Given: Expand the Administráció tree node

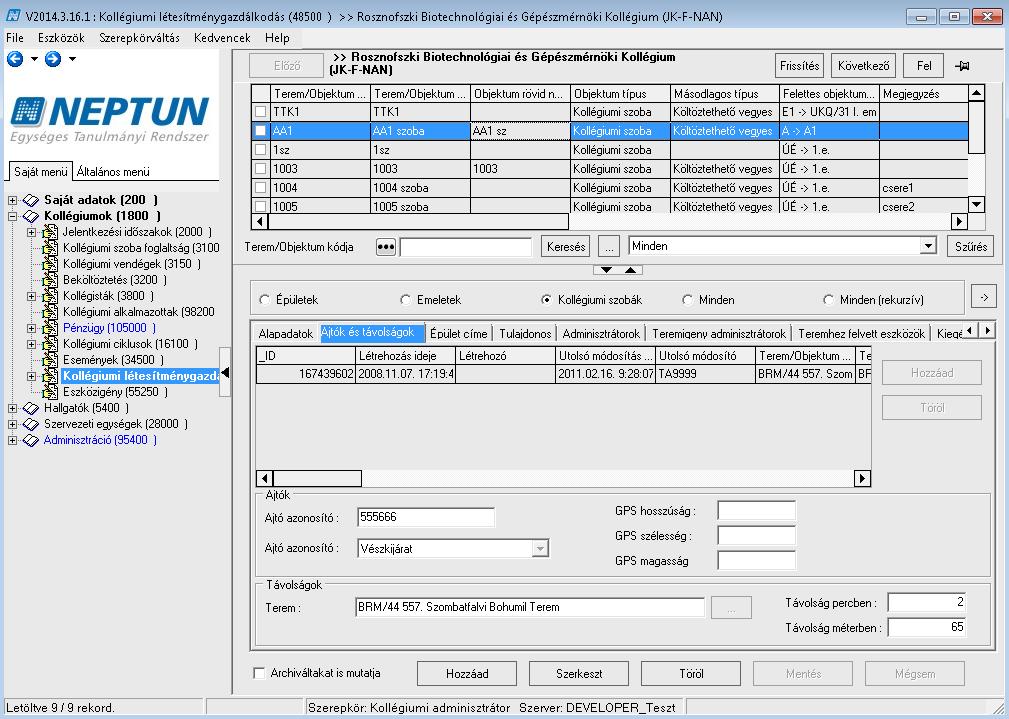Looking at the screenshot, I should coord(12,440).
